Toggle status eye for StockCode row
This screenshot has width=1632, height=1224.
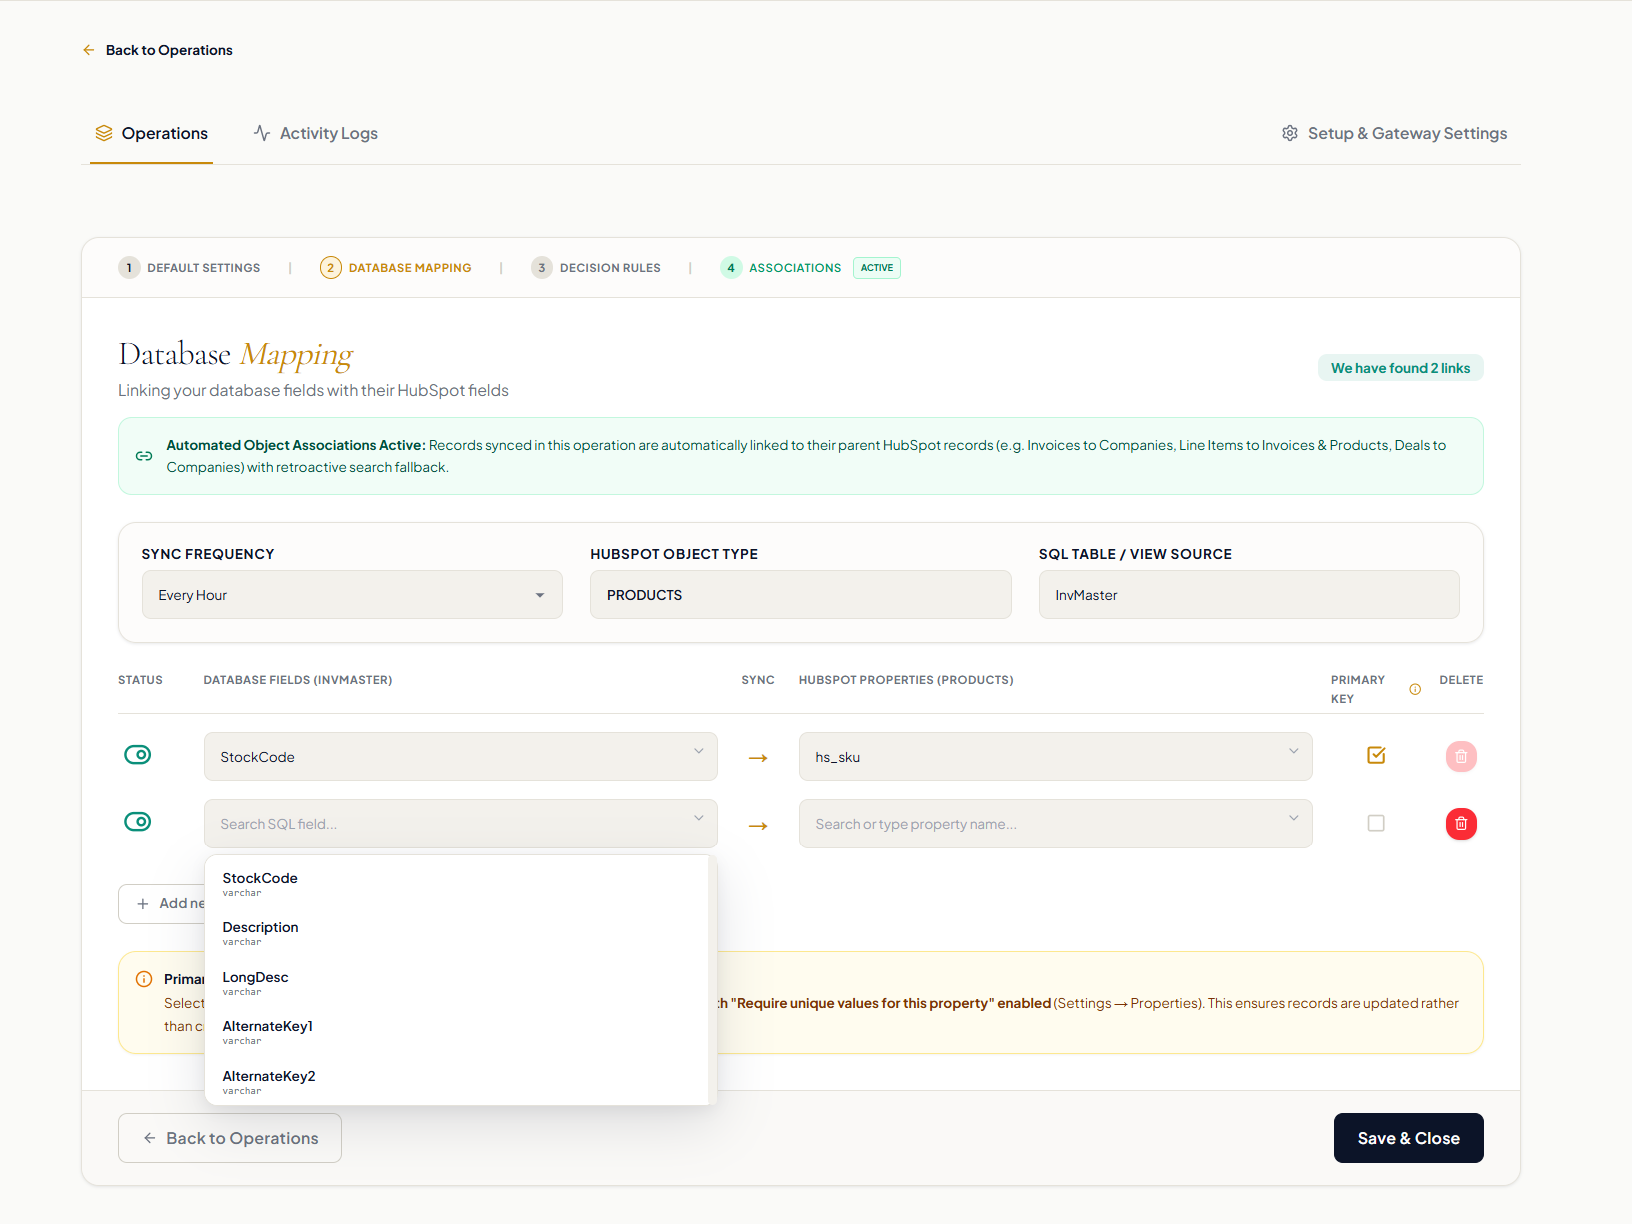[138, 755]
